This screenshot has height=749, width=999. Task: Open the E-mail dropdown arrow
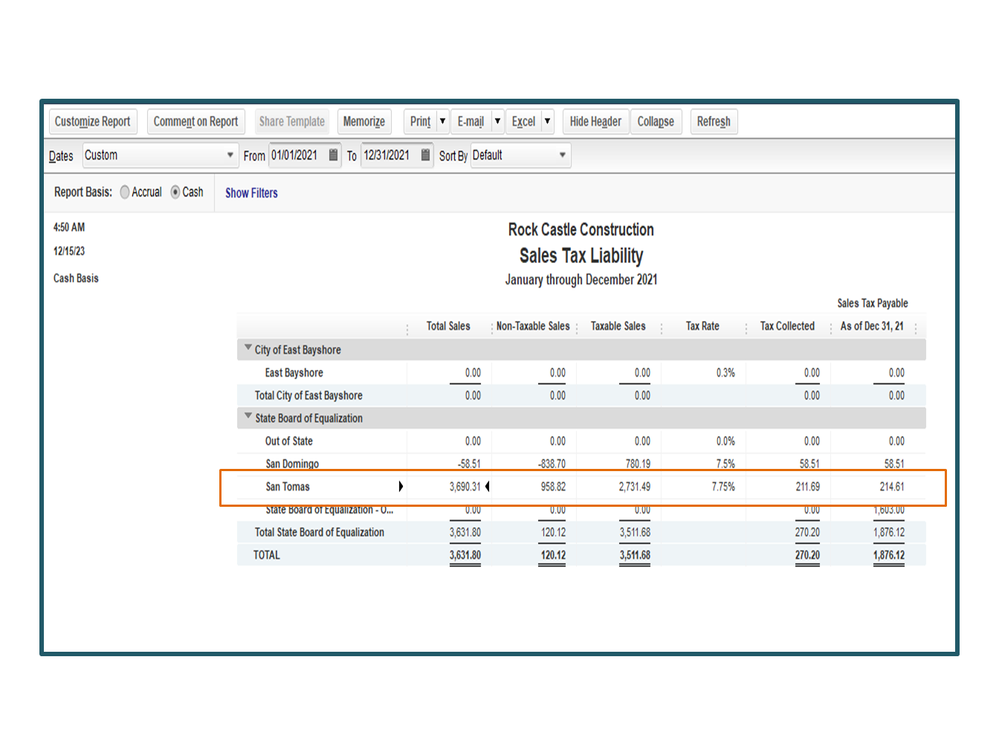coord(498,122)
